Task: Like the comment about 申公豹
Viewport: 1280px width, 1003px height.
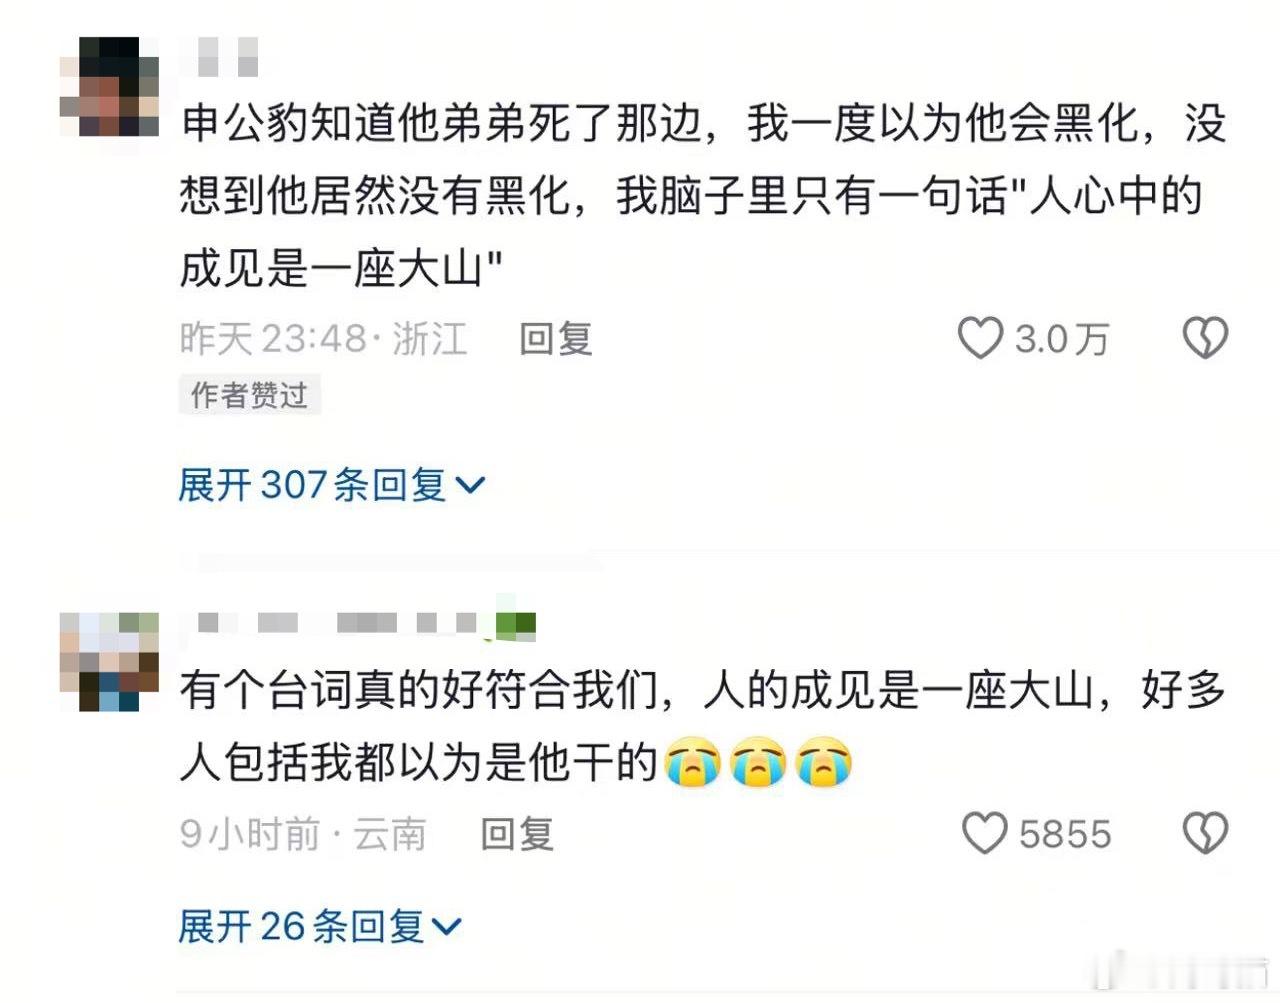Action: (980, 338)
